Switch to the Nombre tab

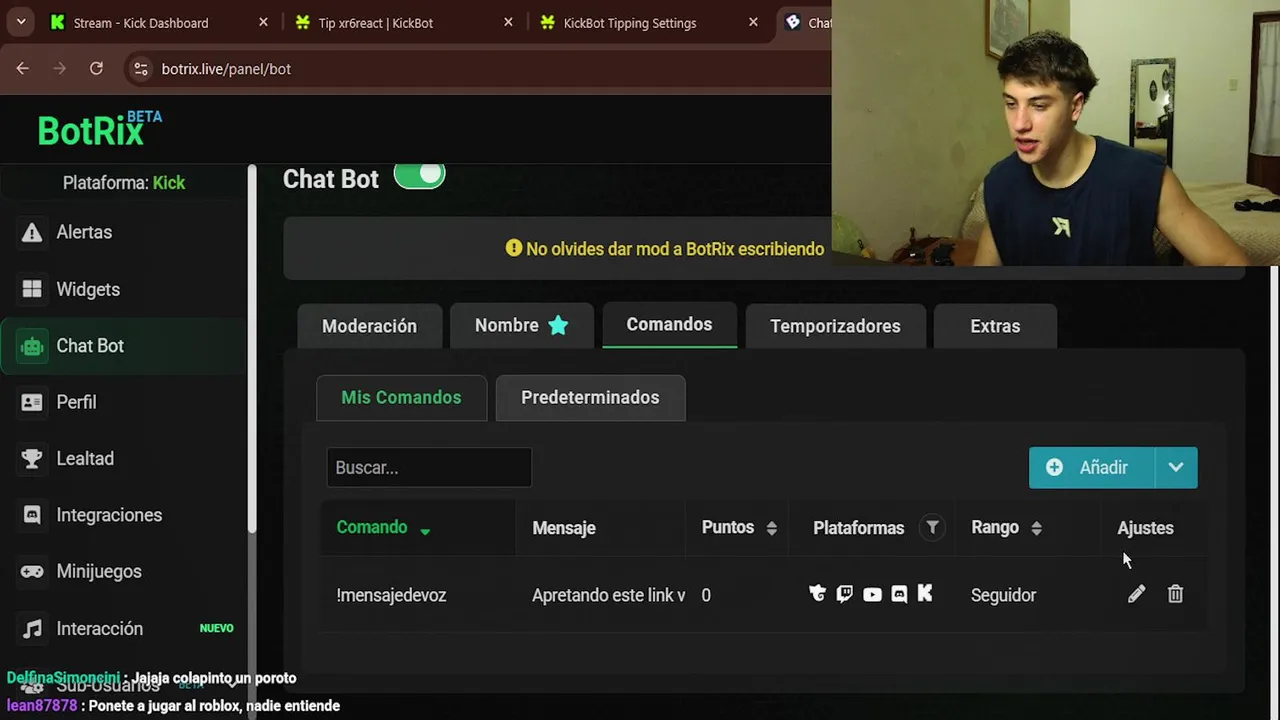tap(521, 325)
